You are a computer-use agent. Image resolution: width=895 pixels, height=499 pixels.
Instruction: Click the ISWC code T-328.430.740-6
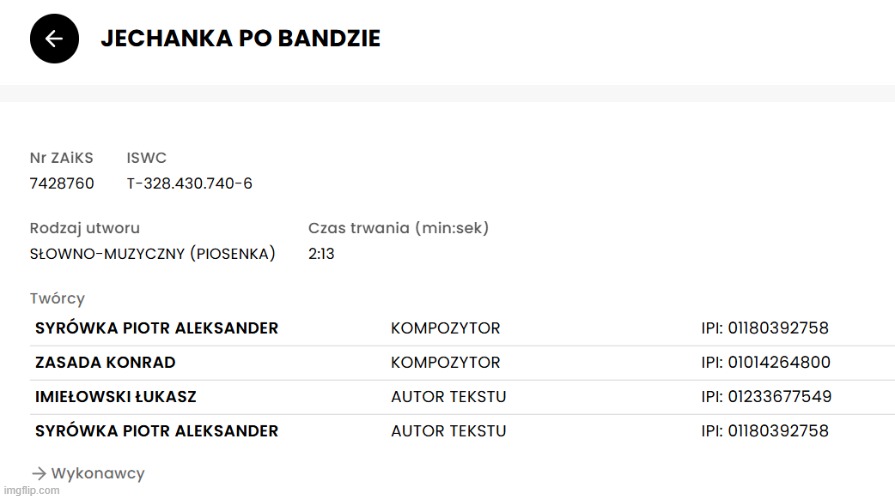coord(189,184)
